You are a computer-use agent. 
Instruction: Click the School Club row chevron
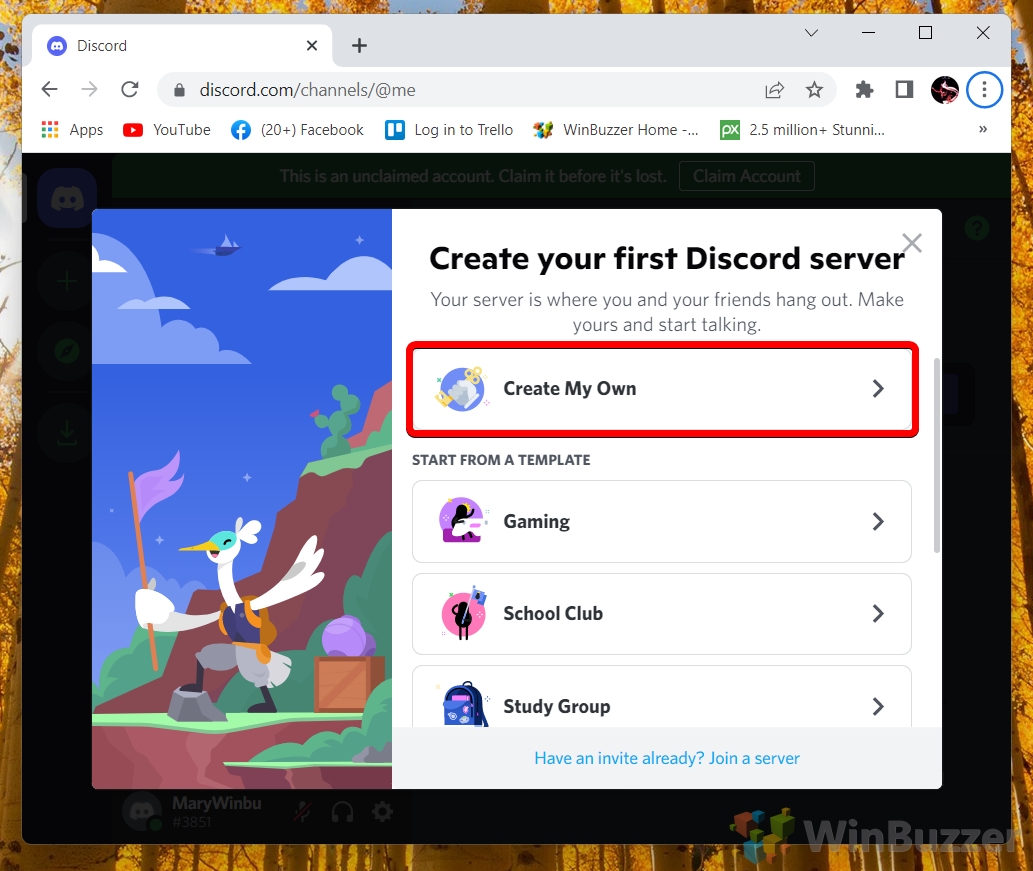878,614
